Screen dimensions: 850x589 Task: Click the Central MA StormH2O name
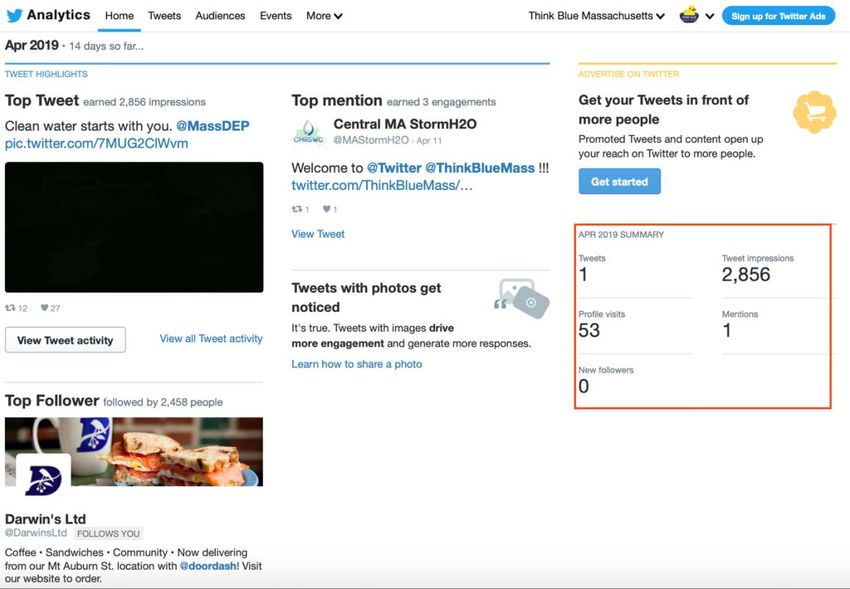click(405, 124)
